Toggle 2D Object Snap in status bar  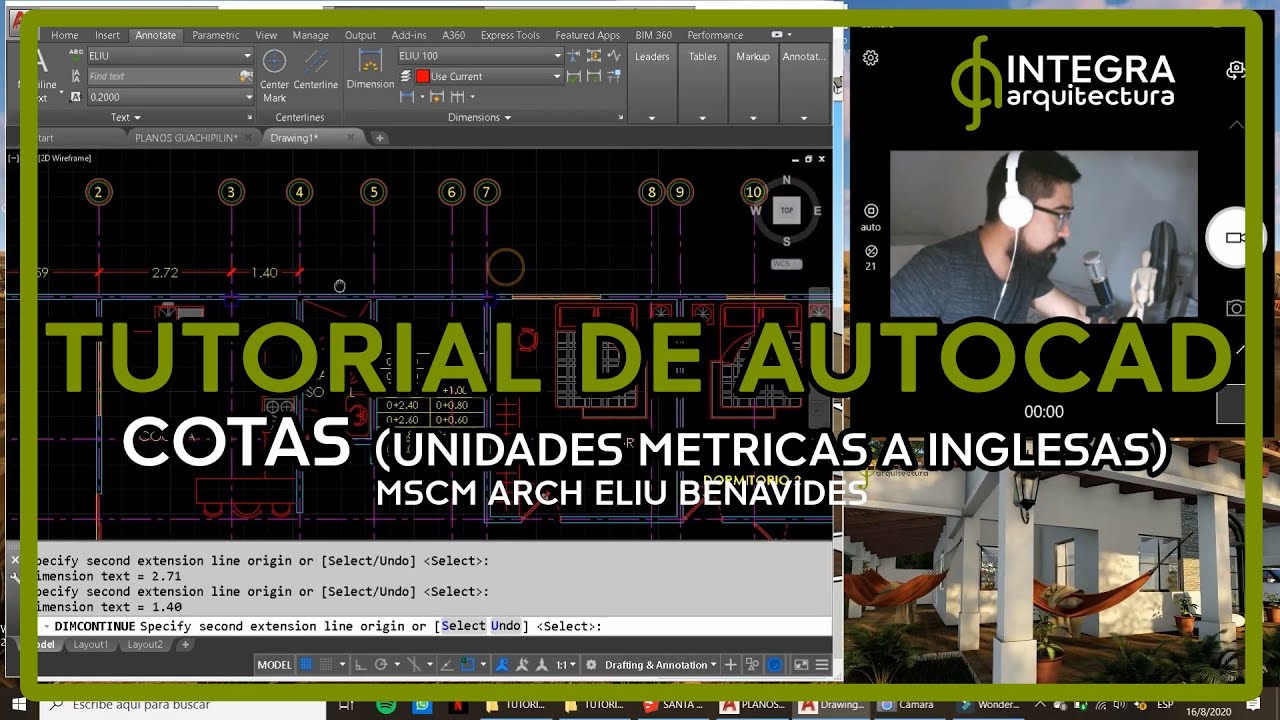point(467,665)
